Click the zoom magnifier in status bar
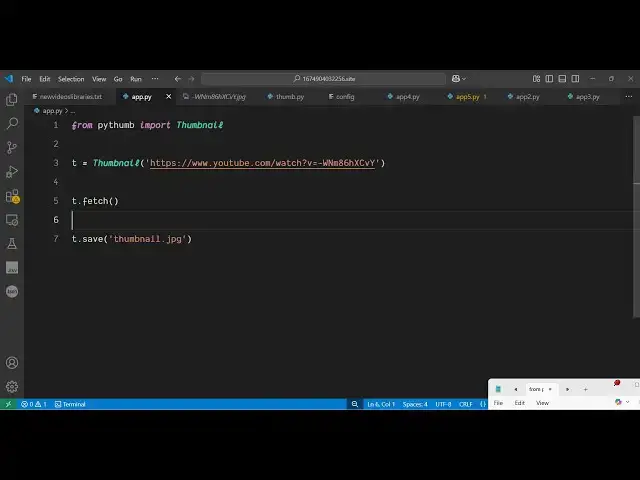 click(355, 404)
